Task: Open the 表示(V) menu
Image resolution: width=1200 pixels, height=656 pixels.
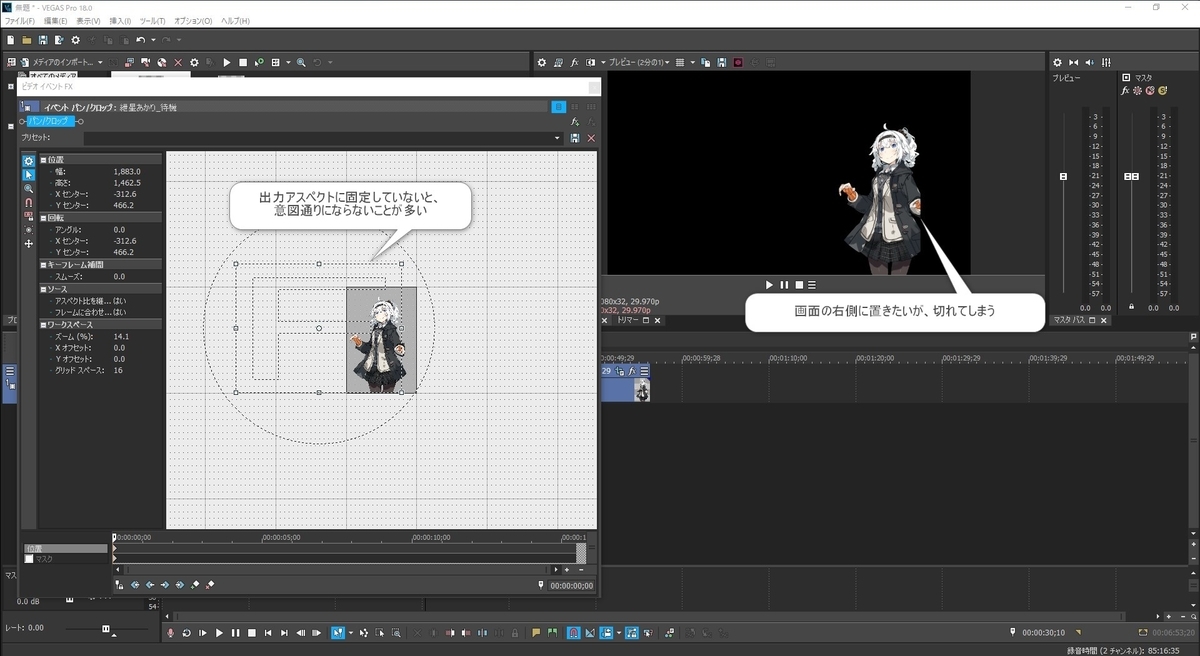Action: [89, 21]
